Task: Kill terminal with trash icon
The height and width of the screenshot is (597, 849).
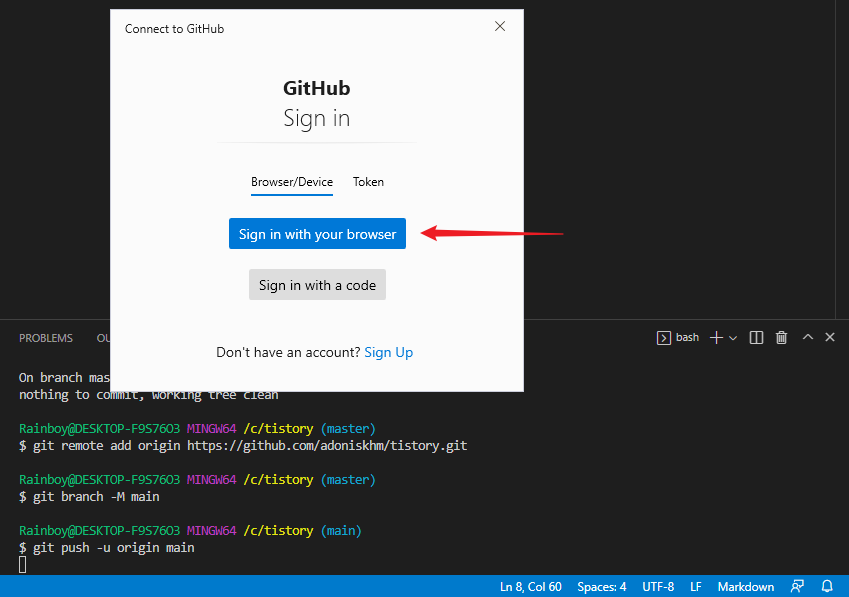Action: (x=781, y=338)
